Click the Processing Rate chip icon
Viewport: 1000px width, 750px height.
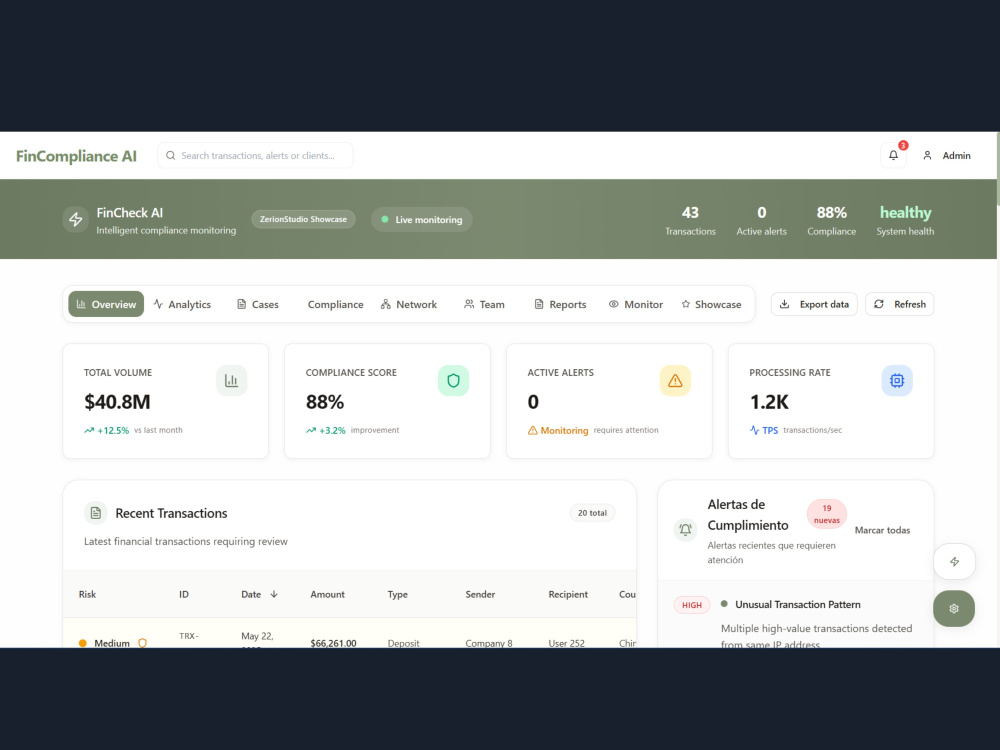click(x=897, y=381)
